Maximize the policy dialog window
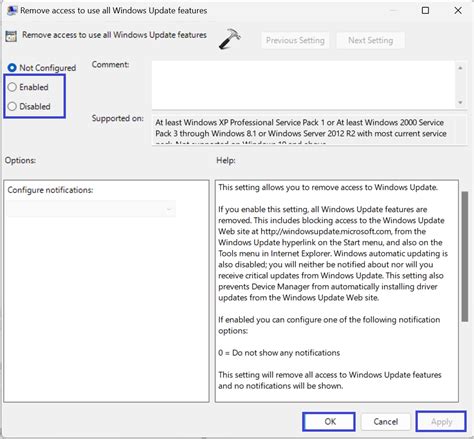Image resolution: width=474 pixels, height=439 pixels. 425,10
